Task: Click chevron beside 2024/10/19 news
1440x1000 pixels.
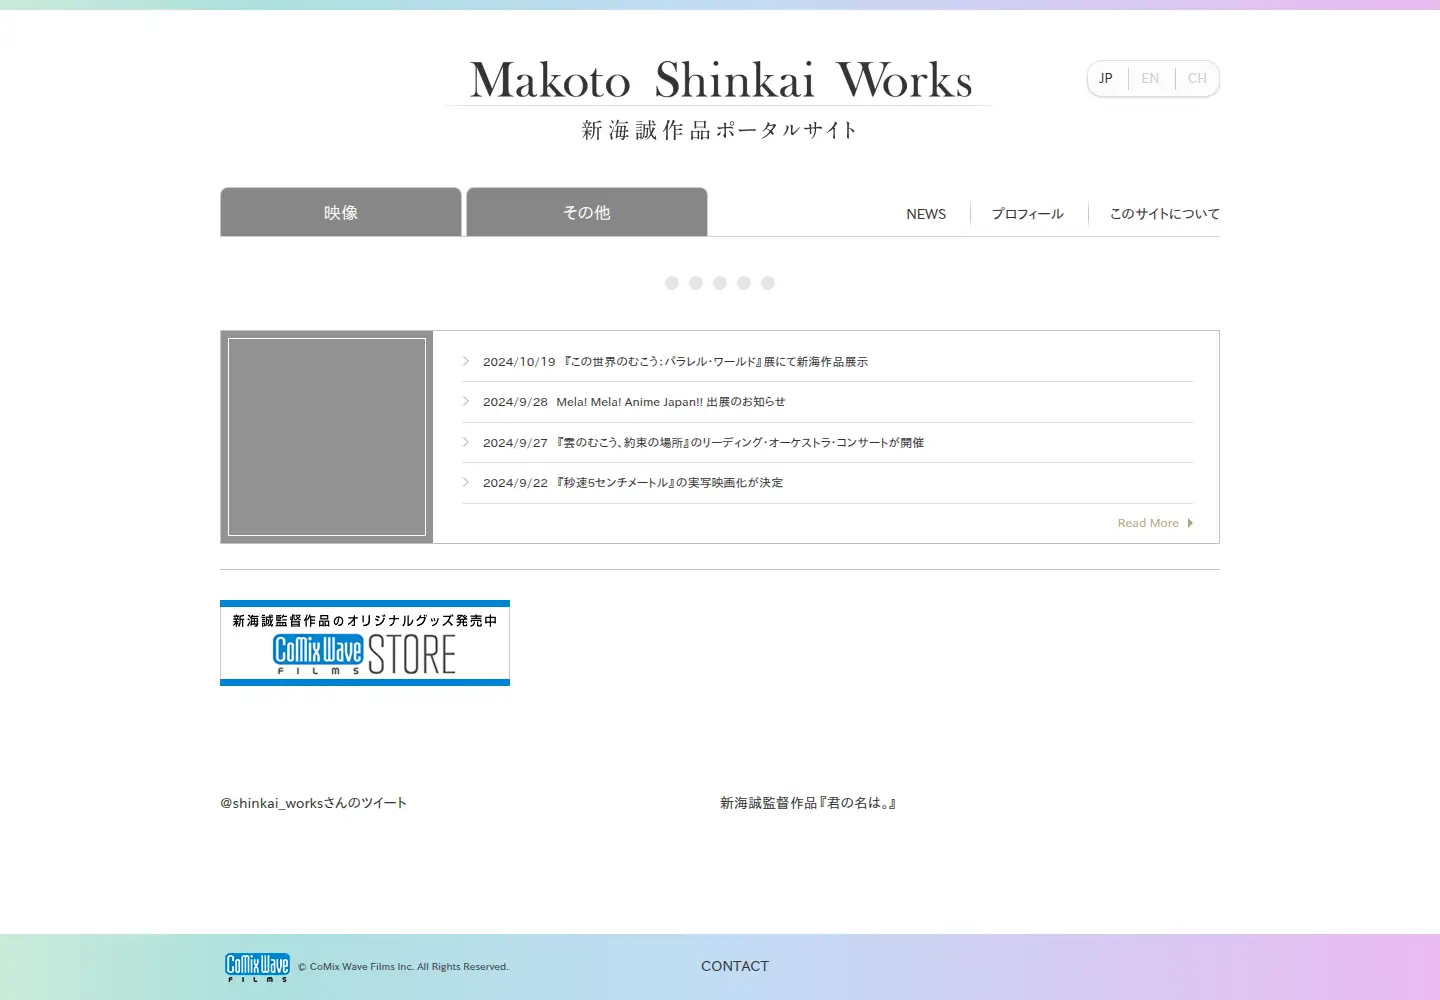Action: (x=466, y=361)
